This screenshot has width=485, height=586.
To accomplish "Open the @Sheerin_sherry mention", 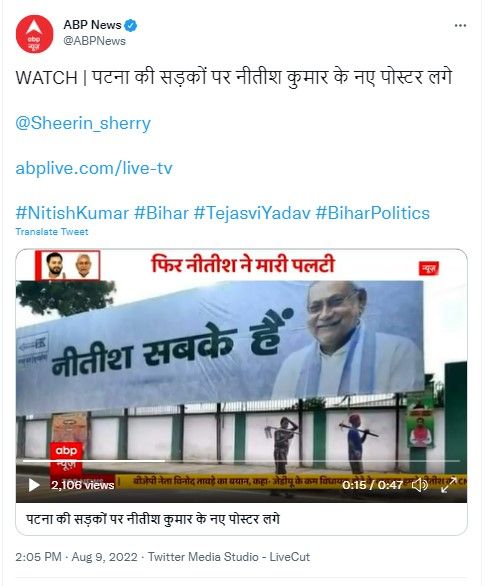I will pyautogui.click(x=83, y=123).
